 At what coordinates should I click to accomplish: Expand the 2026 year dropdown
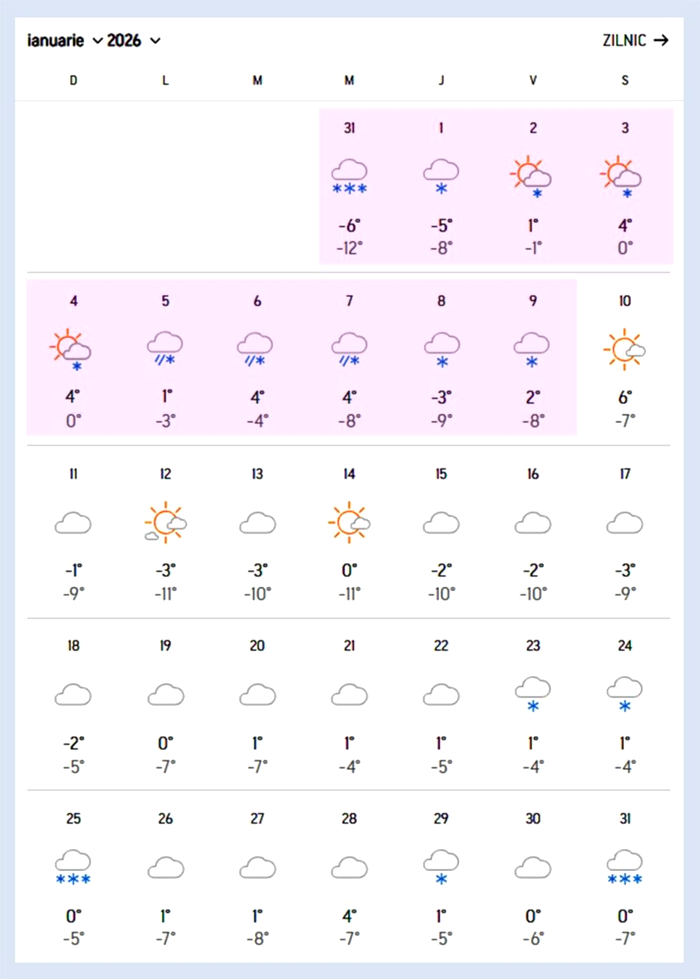(x=134, y=41)
